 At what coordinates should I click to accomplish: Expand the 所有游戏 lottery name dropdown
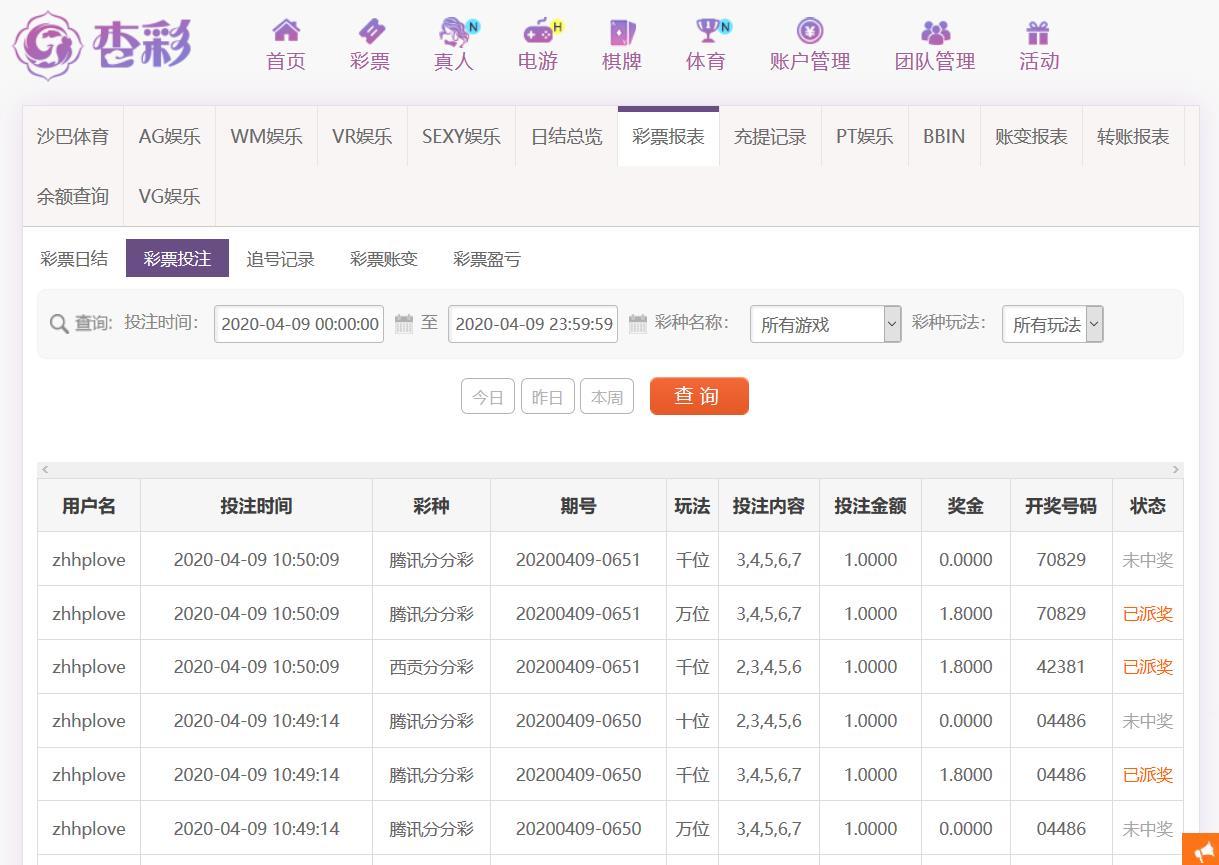[825, 324]
